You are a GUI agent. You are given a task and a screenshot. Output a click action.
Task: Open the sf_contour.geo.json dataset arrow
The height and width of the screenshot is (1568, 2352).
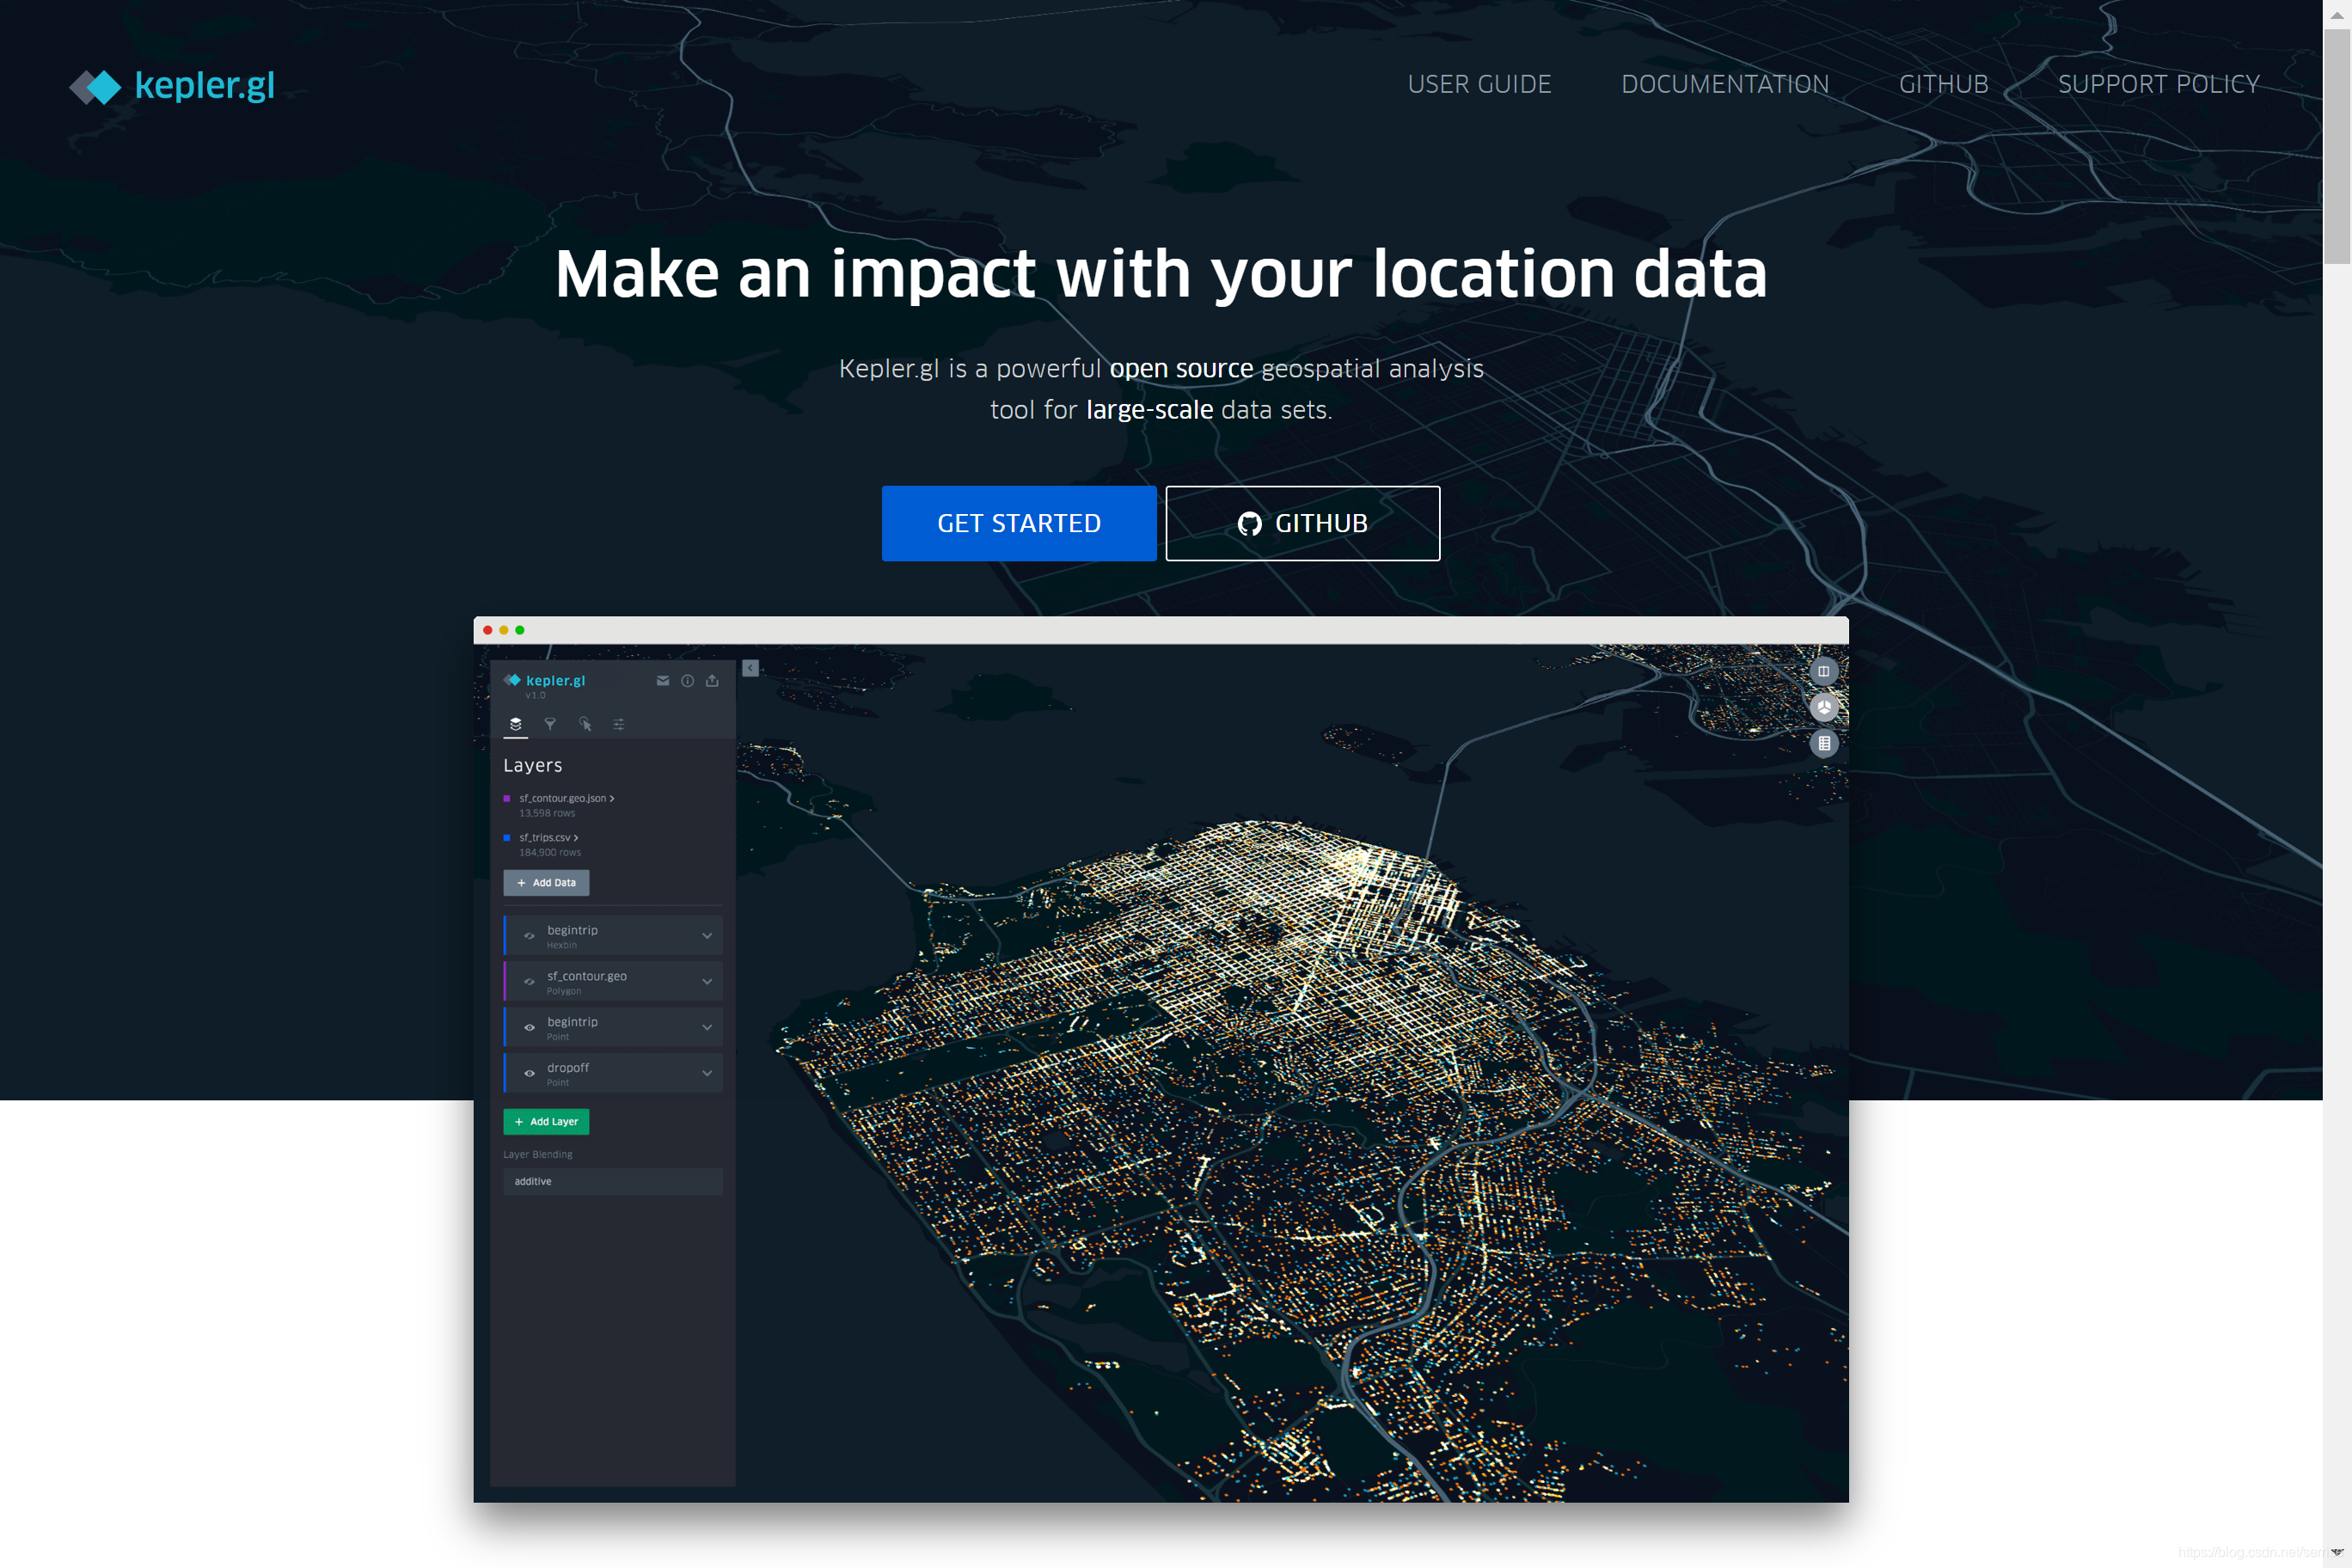(612, 798)
